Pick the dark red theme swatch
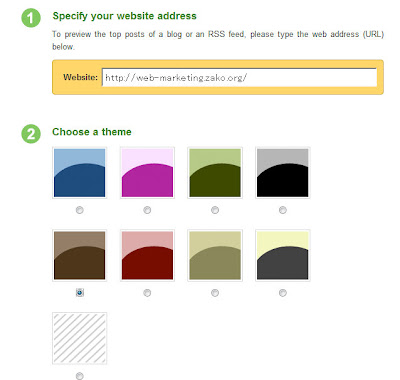400x380 pixels. [147, 255]
